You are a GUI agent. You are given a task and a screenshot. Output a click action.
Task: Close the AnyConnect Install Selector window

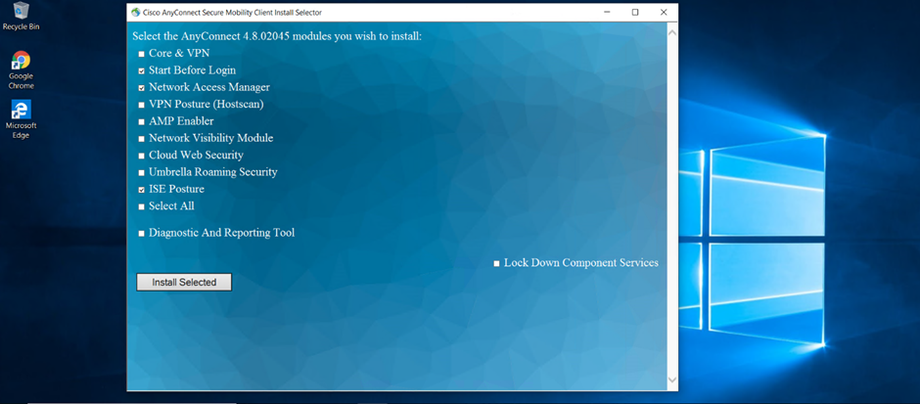(x=664, y=12)
